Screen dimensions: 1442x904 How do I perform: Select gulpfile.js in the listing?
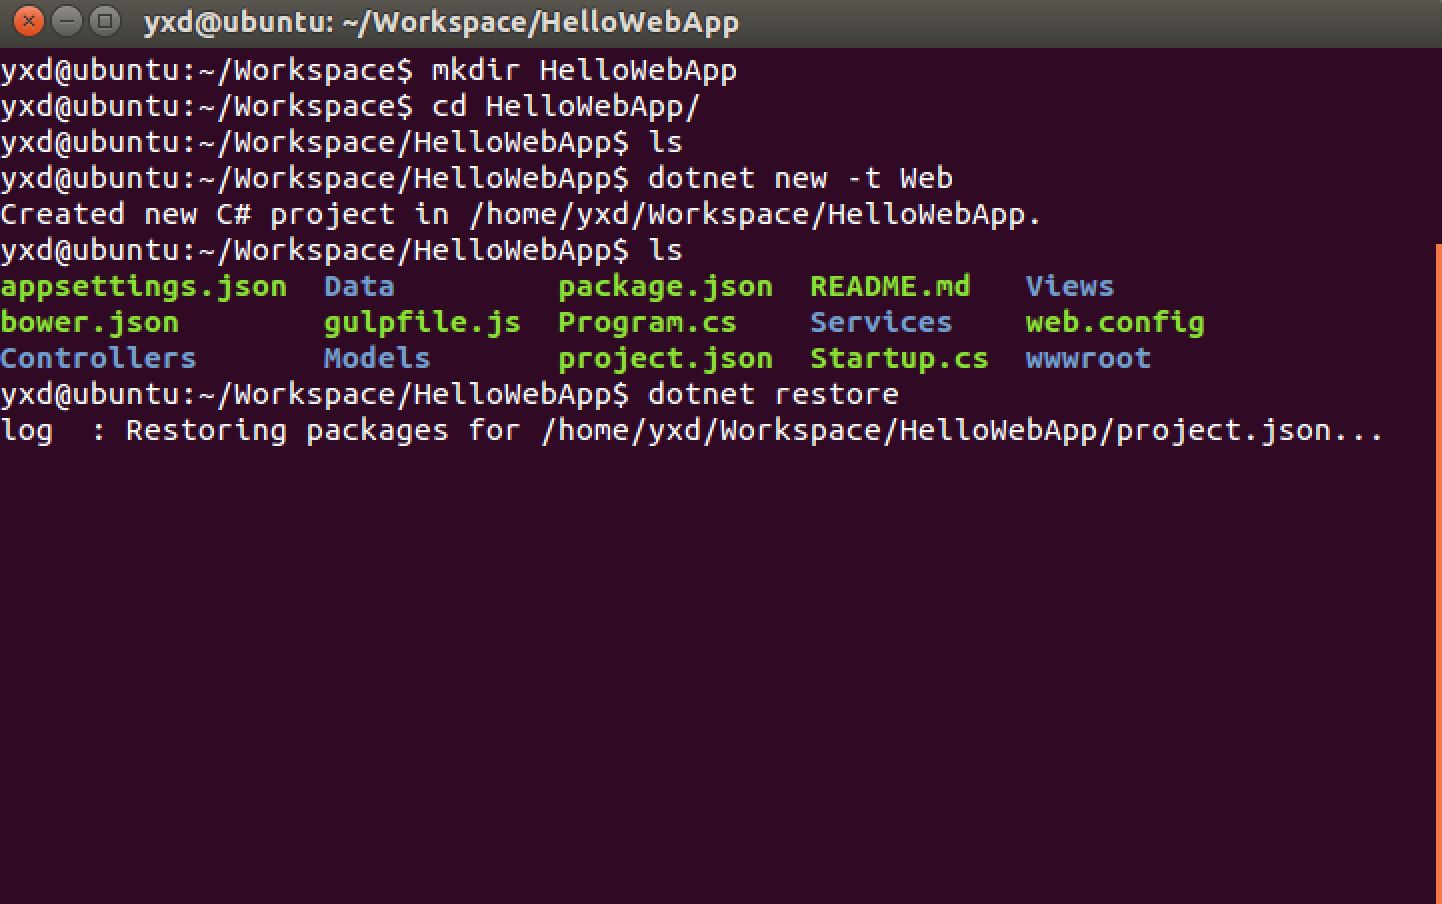[x=422, y=323]
